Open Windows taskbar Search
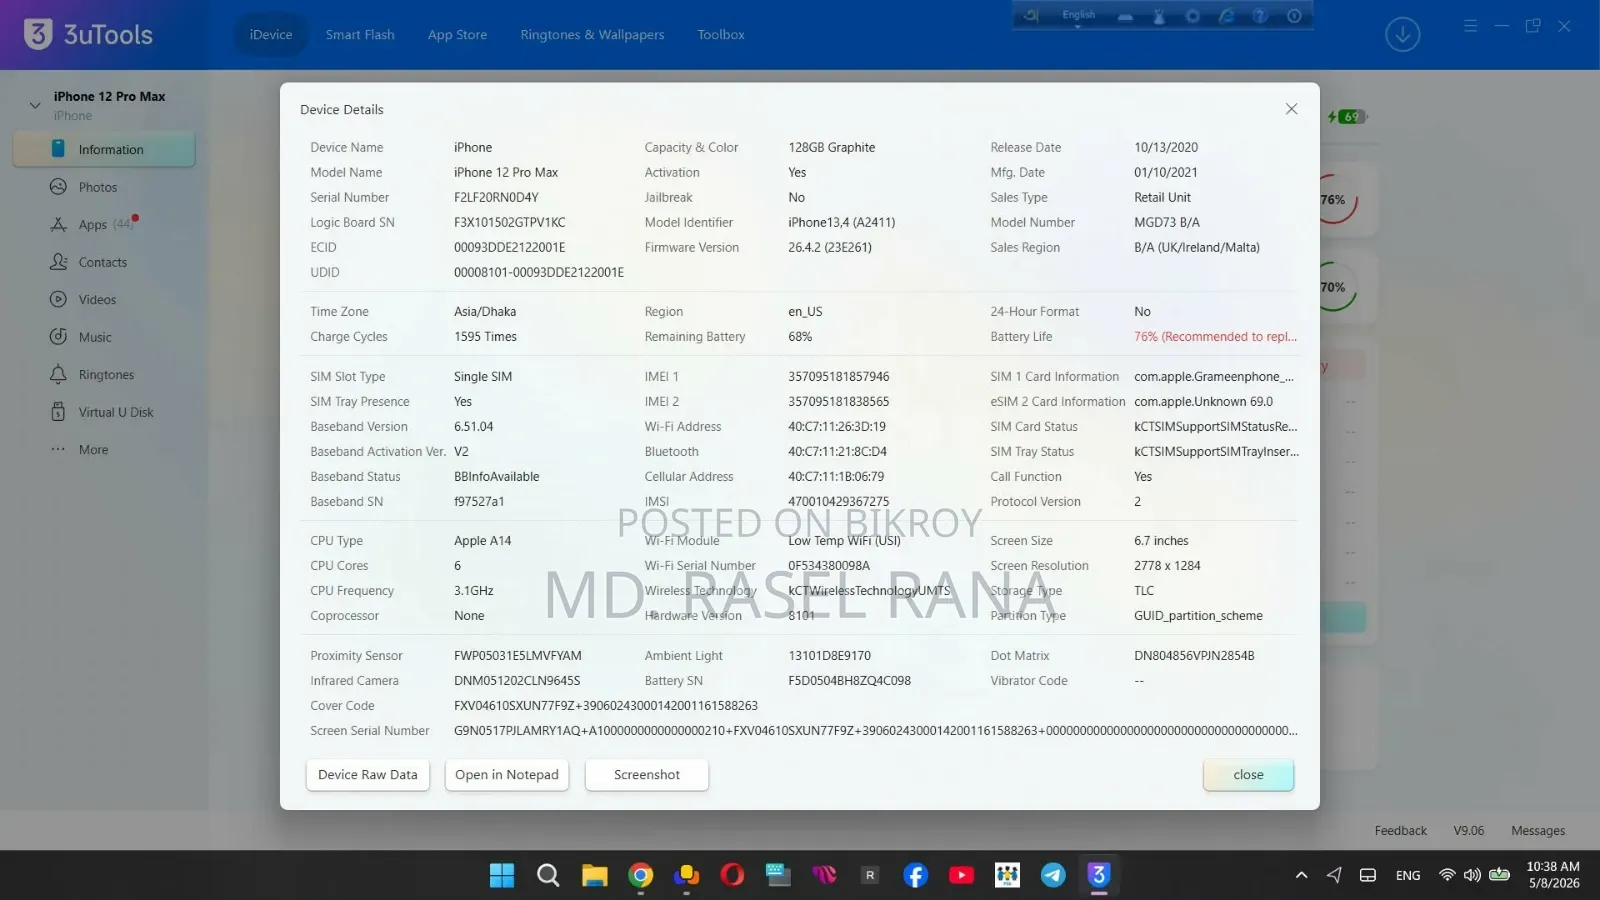 [x=548, y=875]
